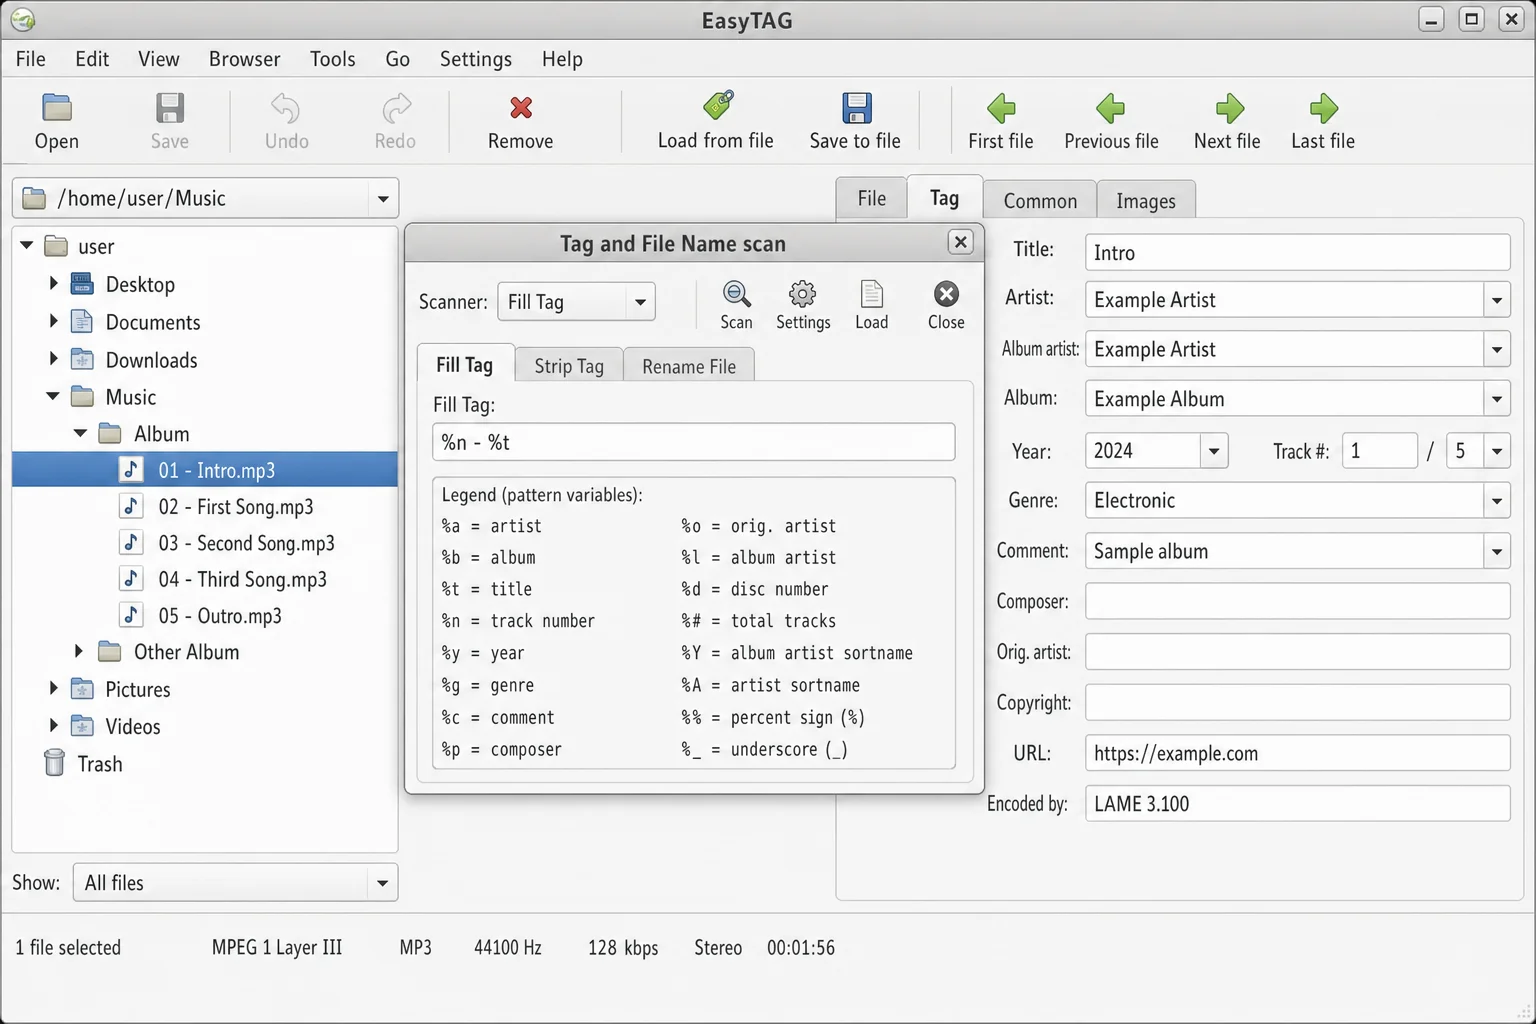This screenshot has height=1024, width=1536.
Task: Close Tag and File Name scan dialog with X
Action: [x=960, y=242]
